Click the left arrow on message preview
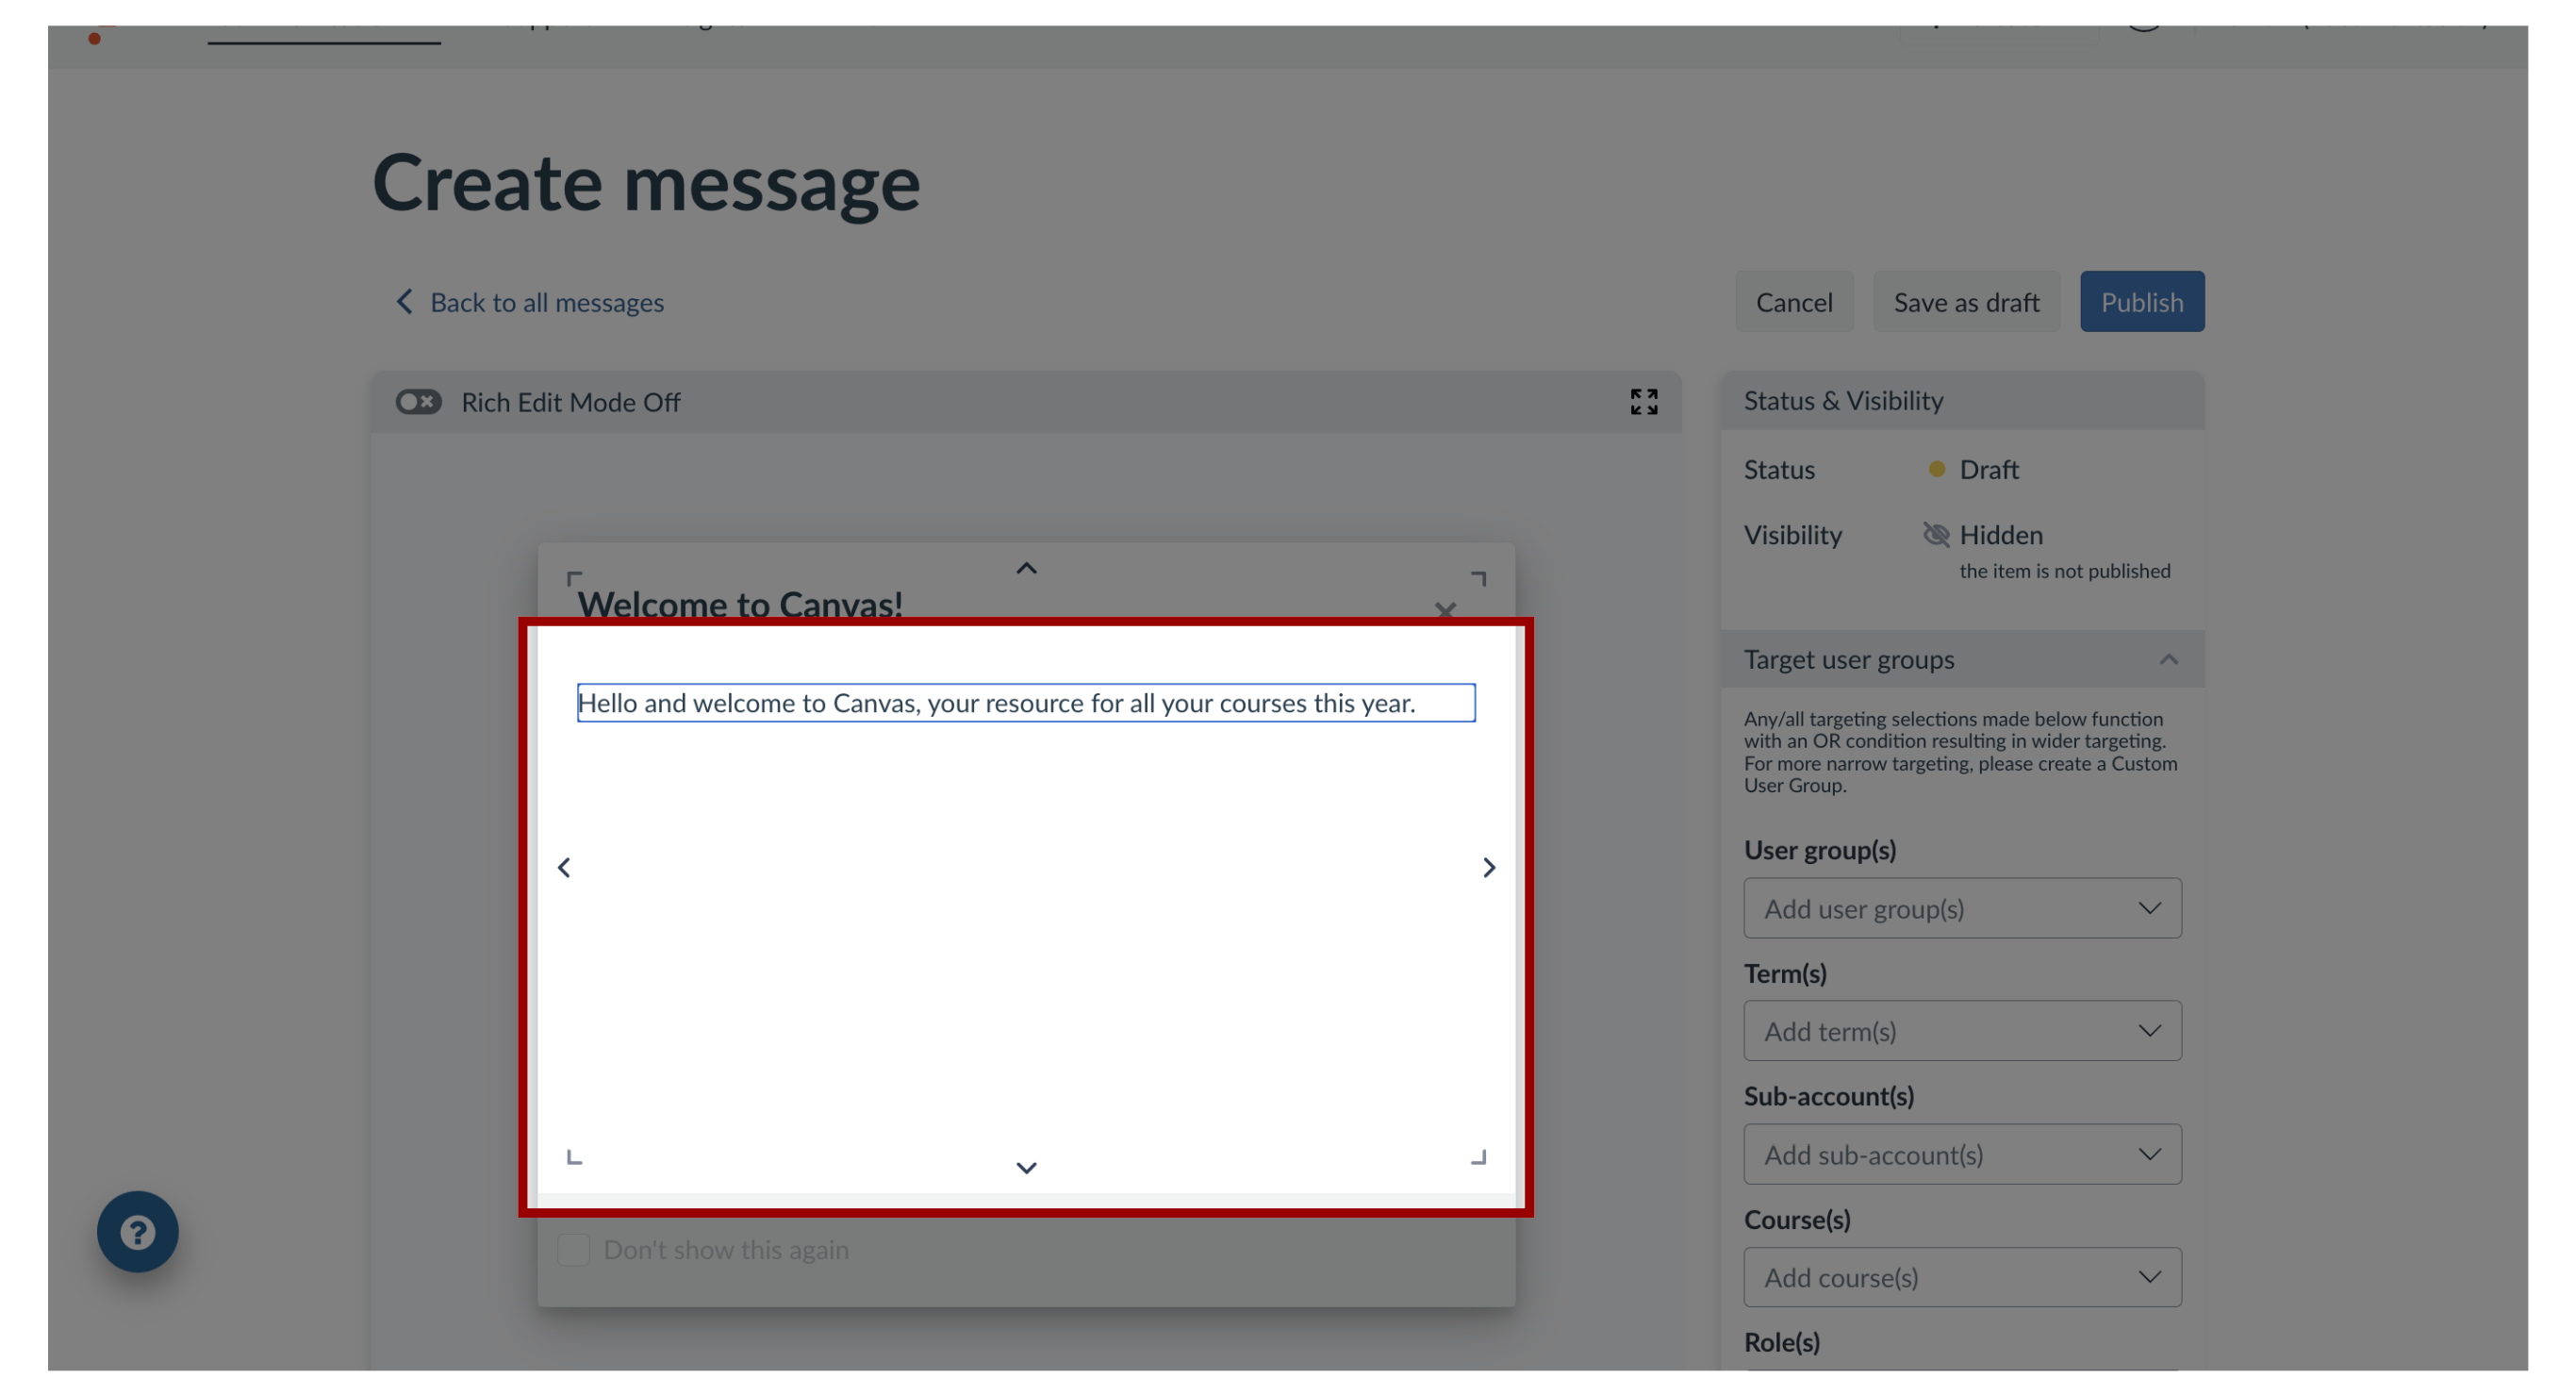This screenshot has height=1395, width=2576. point(564,867)
